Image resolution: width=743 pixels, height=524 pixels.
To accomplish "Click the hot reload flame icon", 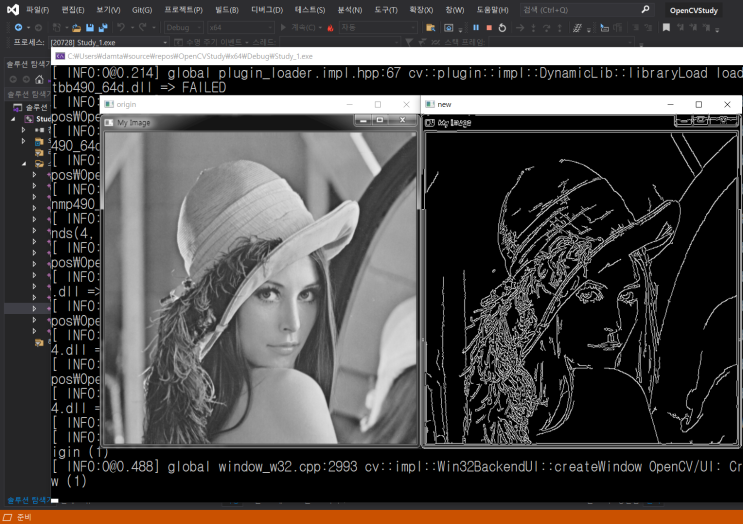I will point(330,28).
